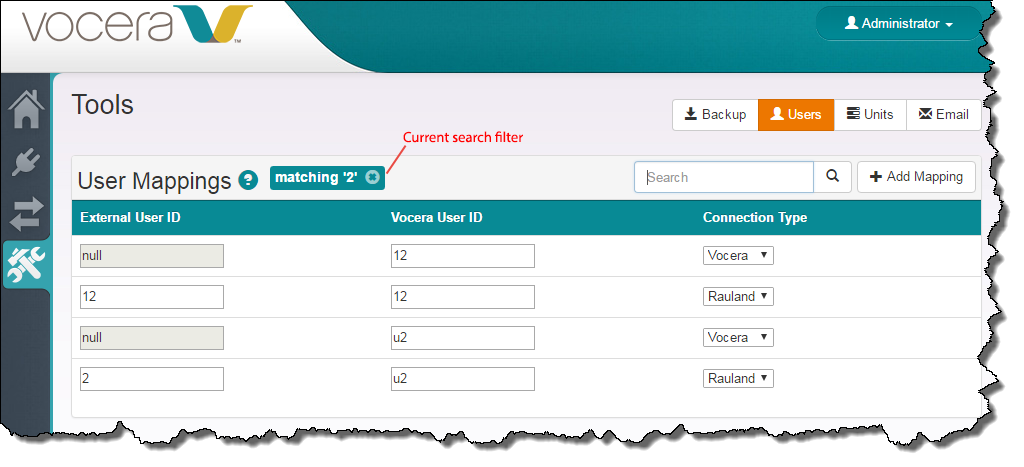Click the Tools page title
Screen dimensions: 1024x467
coord(103,105)
